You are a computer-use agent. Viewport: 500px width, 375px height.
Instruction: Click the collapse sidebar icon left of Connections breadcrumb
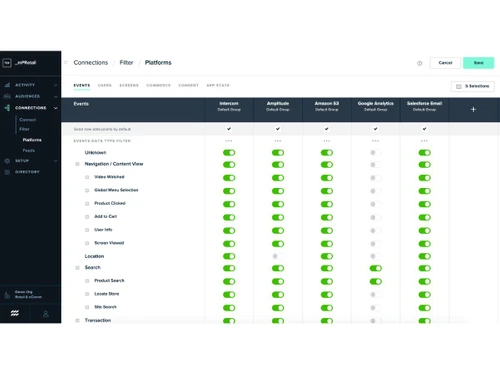tap(66, 62)
